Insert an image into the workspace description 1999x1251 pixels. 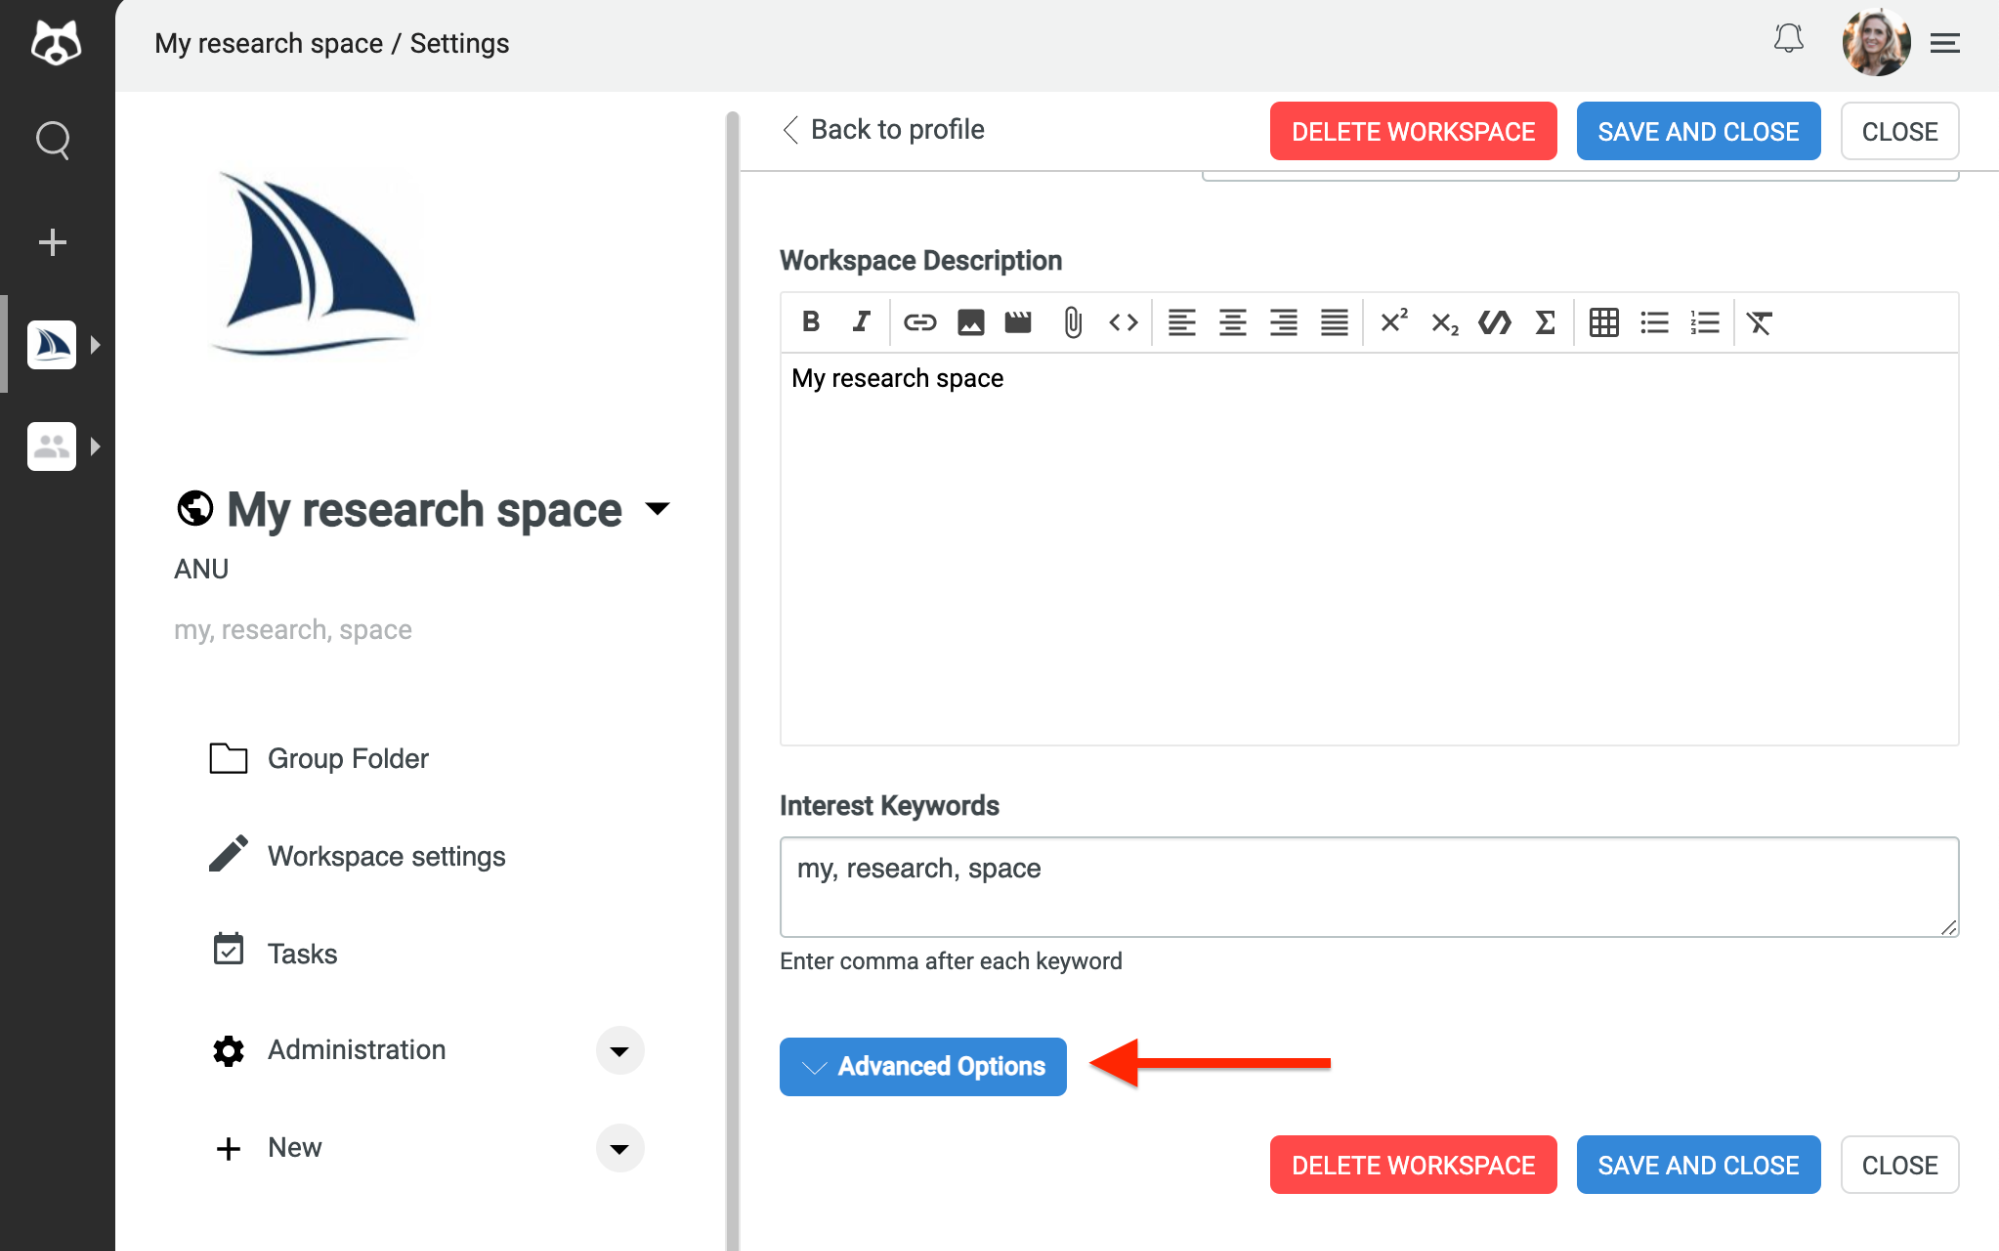[969, 322]
